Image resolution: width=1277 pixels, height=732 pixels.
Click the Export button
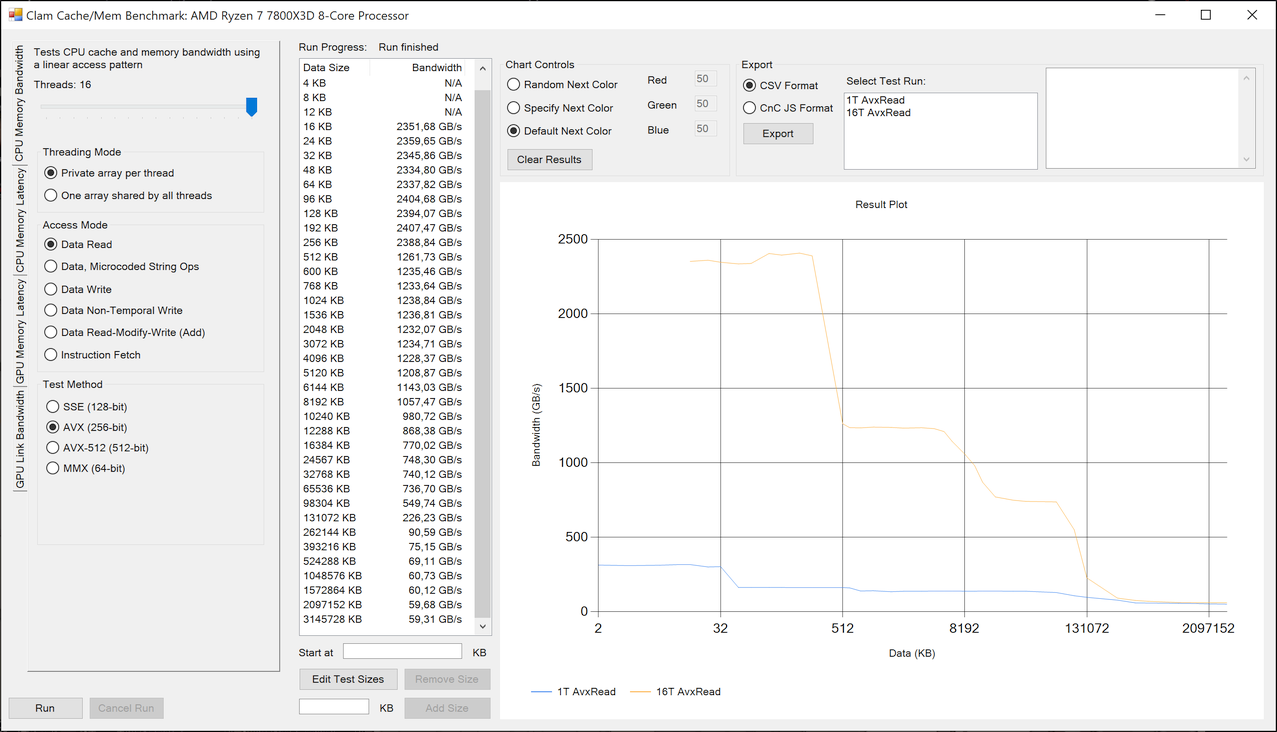[777, 134]
